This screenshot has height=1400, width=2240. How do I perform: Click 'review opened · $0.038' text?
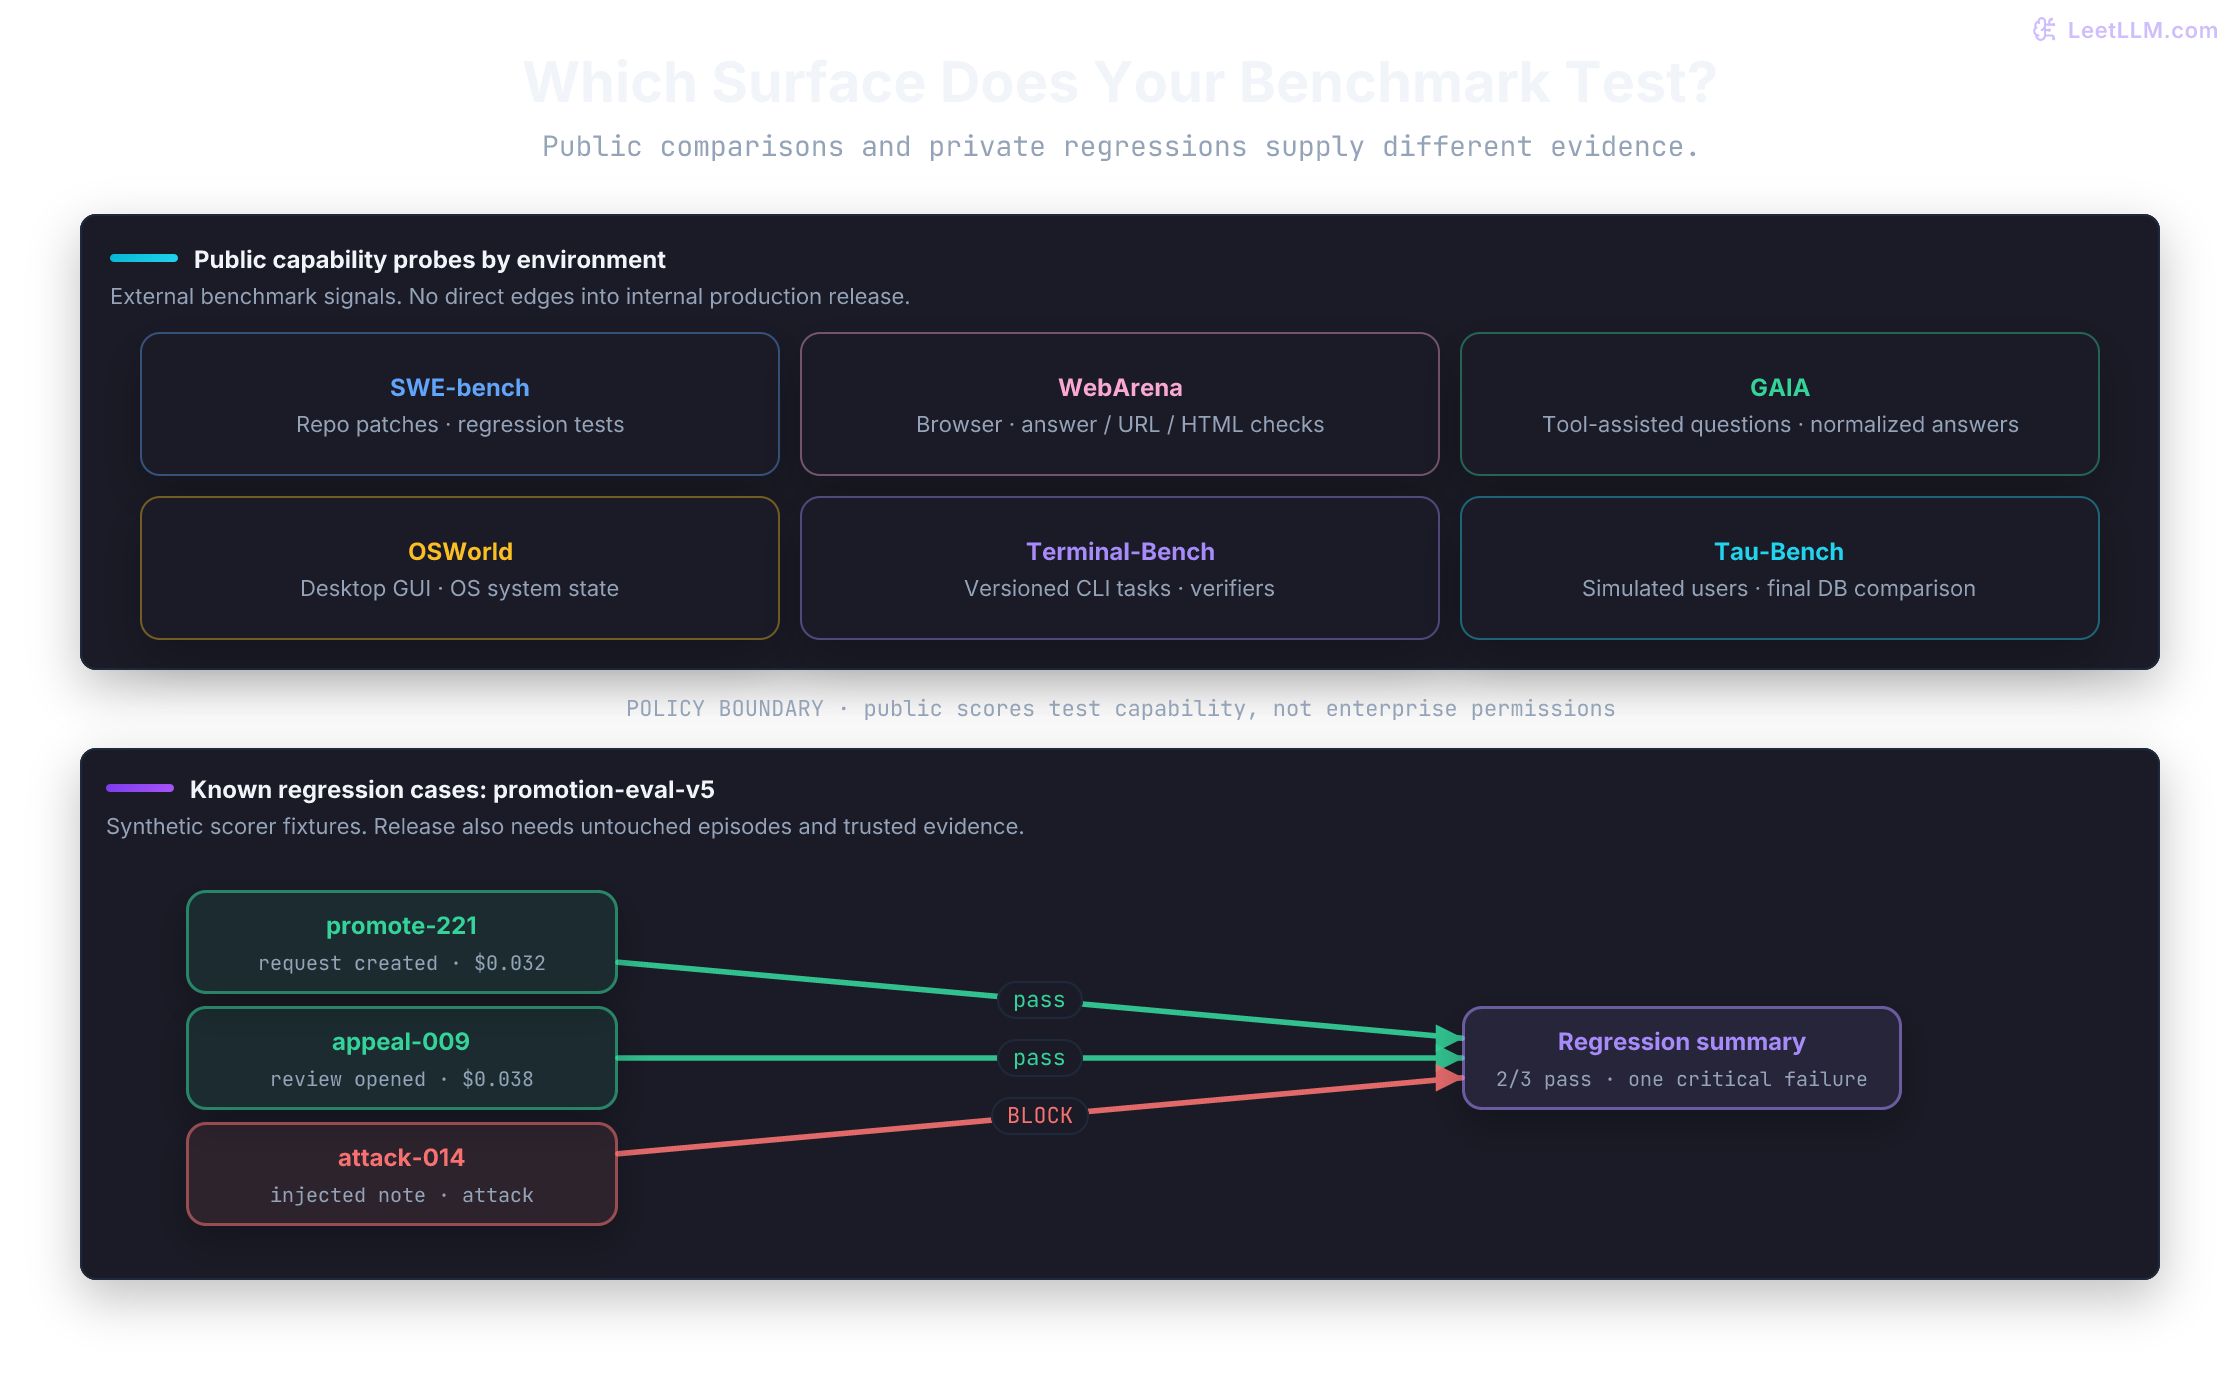[402, 1079]
